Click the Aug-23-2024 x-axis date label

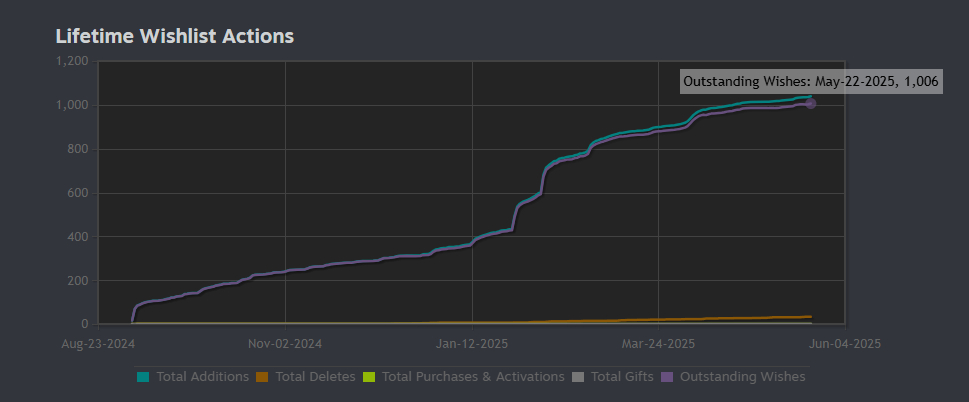click(x=98, y=343)
